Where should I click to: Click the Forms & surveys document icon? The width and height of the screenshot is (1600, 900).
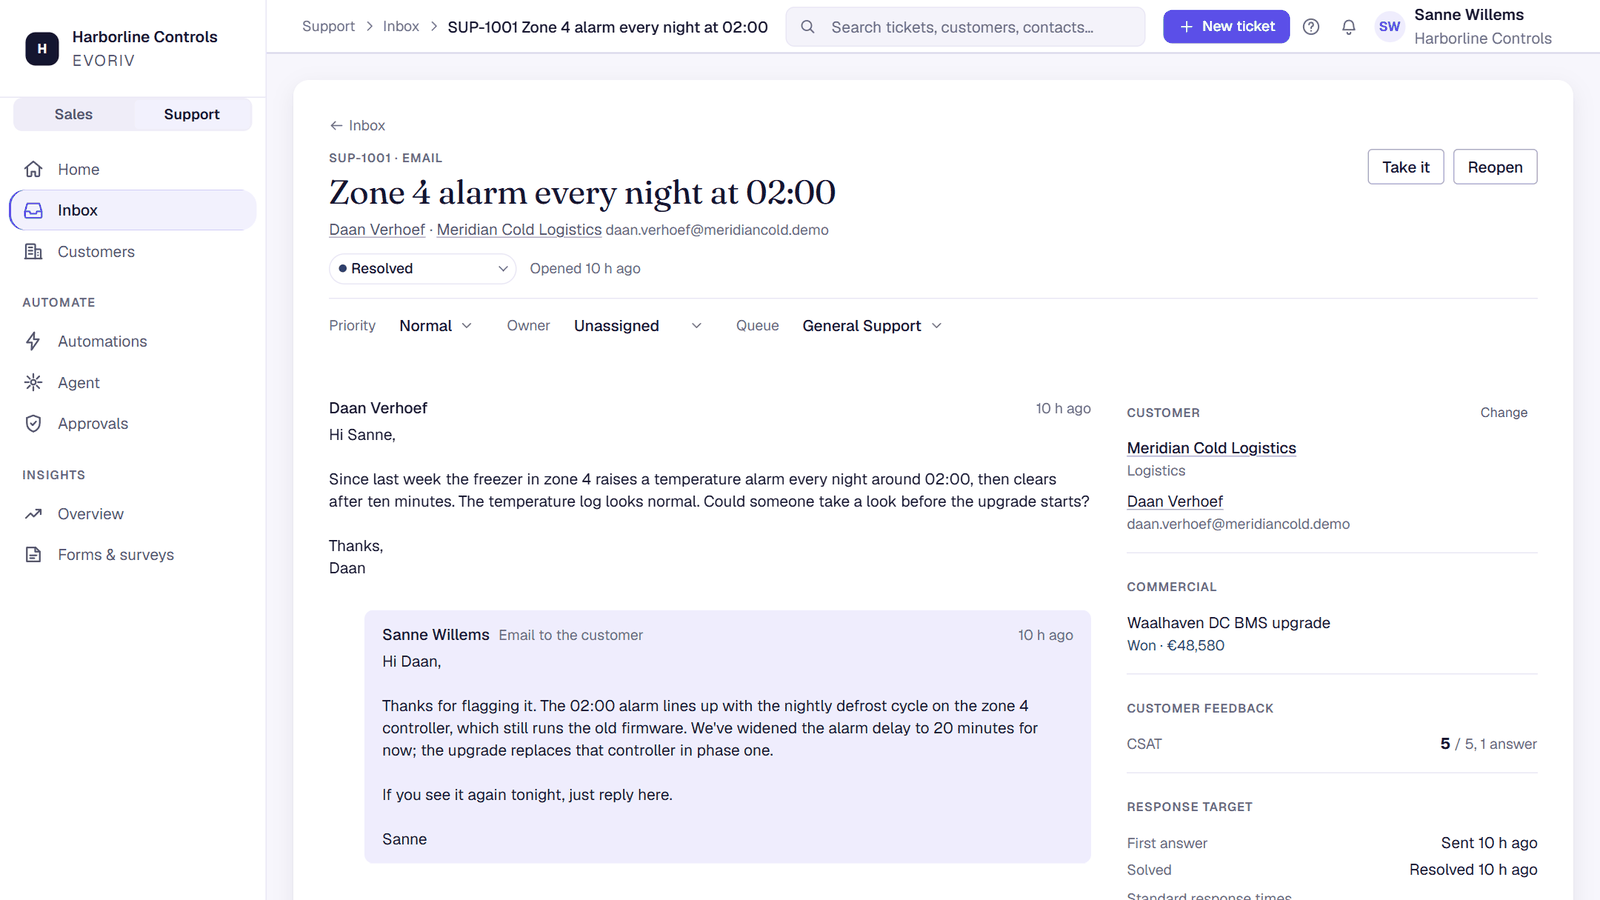pos(33,555)
